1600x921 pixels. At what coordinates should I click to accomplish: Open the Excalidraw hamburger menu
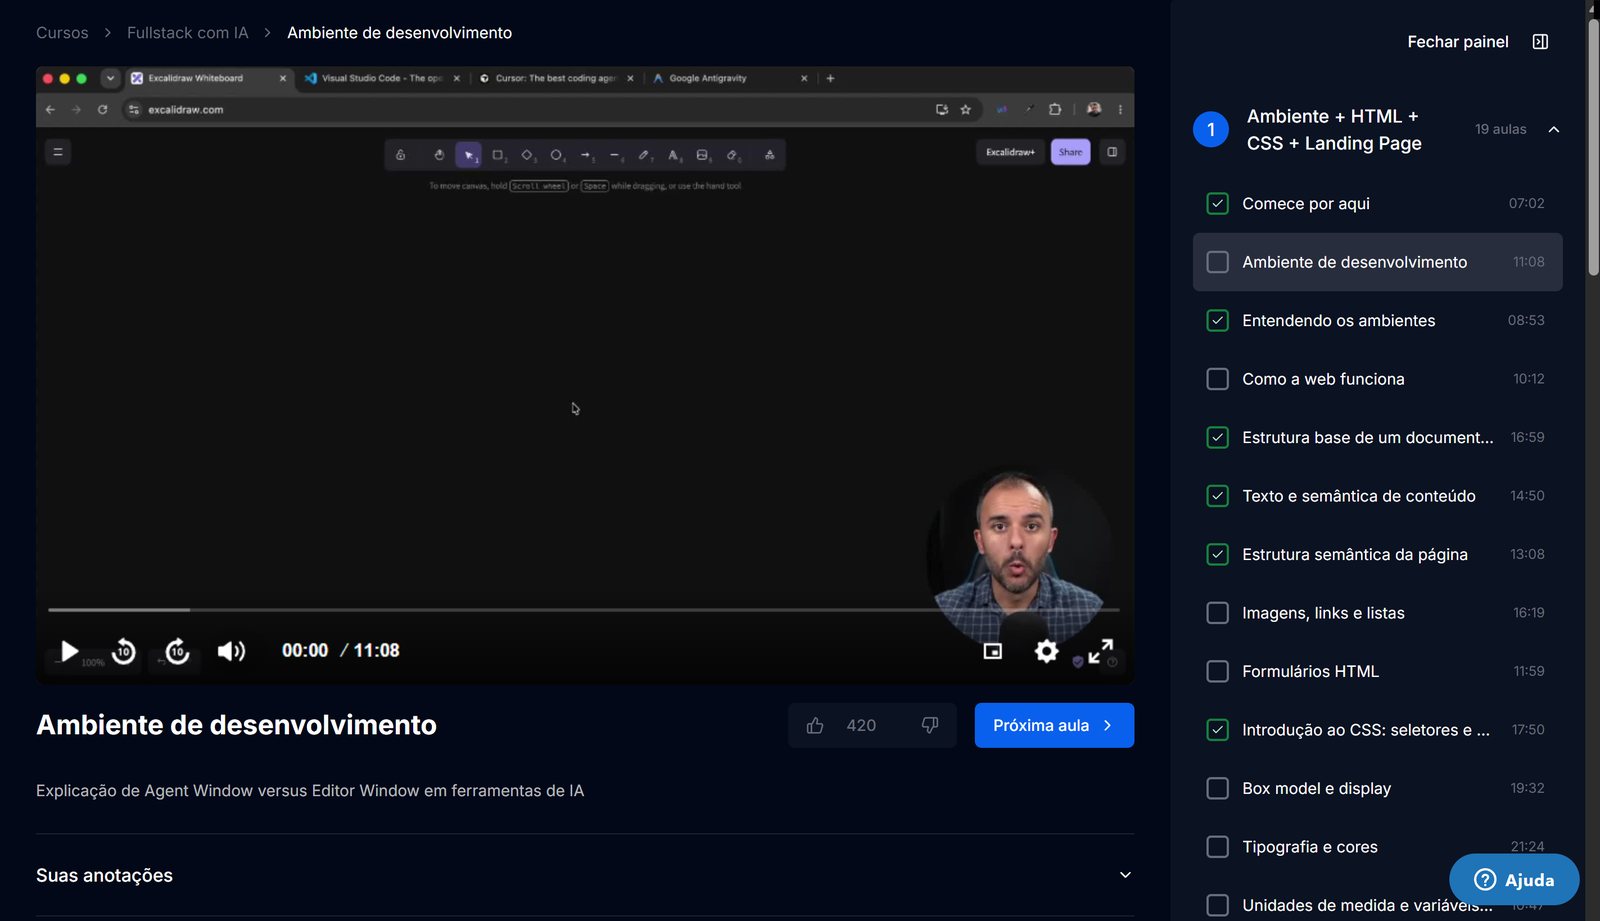pos(58,152)
